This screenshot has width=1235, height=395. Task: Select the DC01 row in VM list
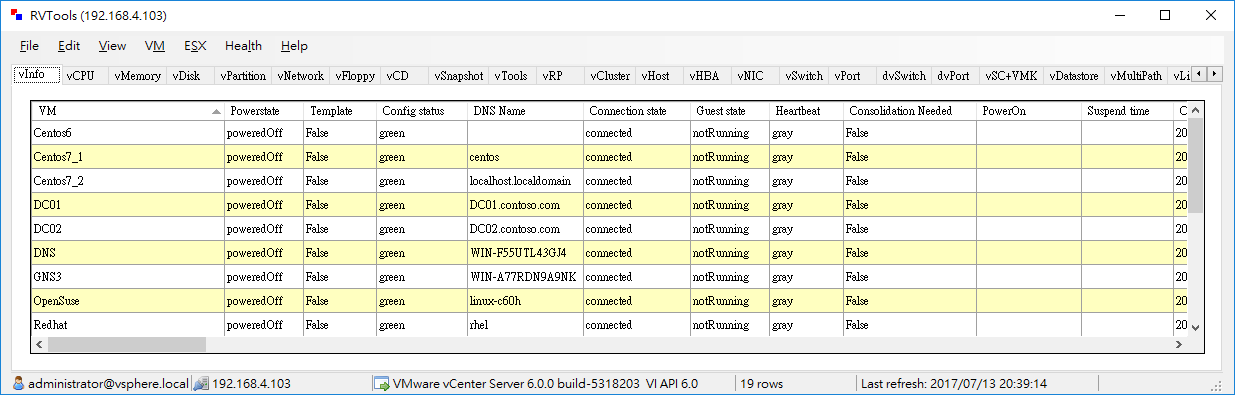(609, 205)
